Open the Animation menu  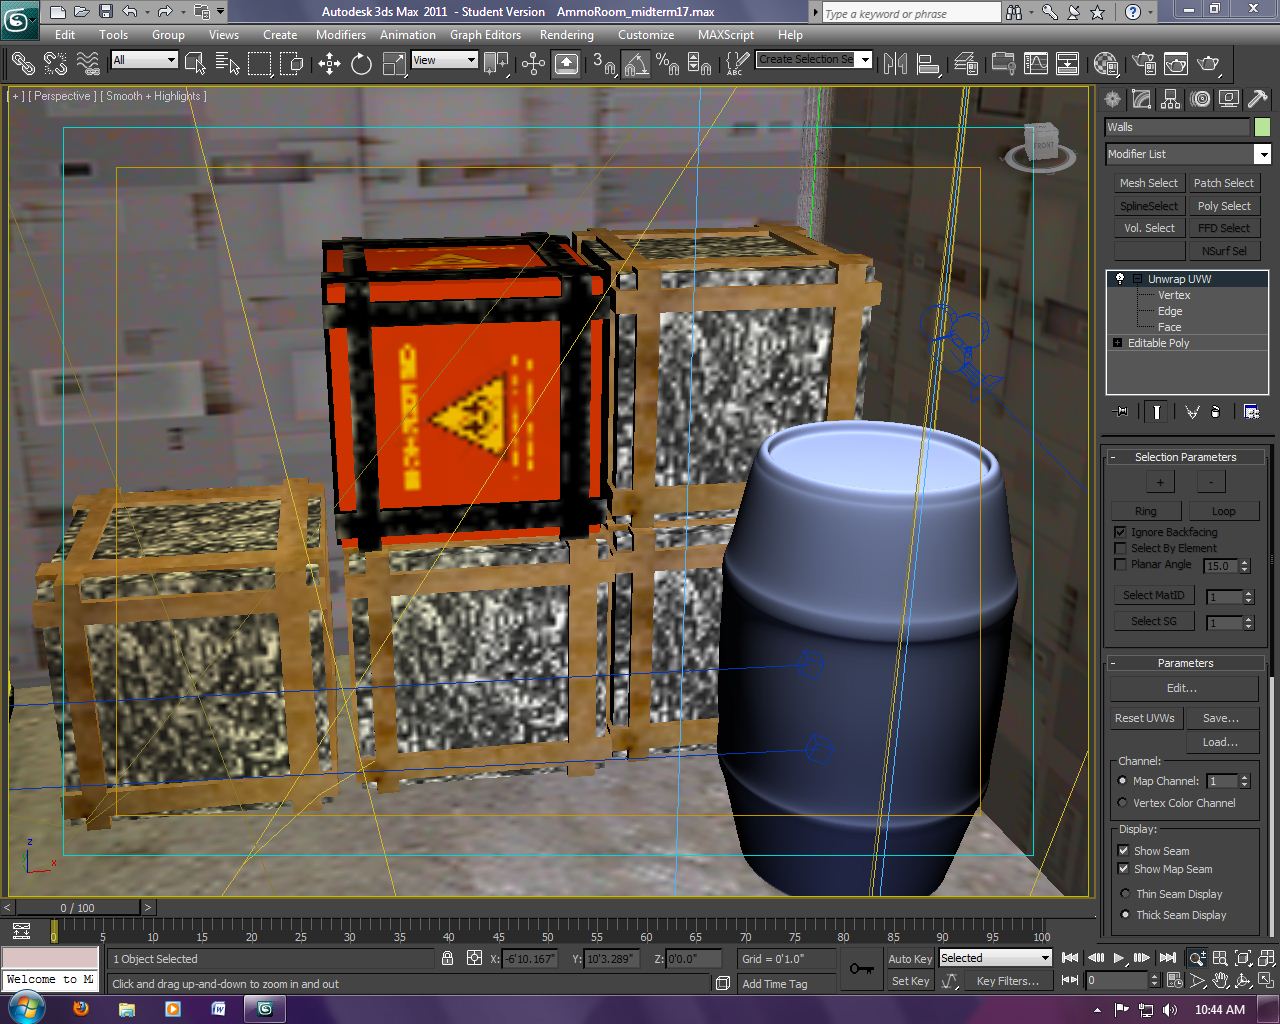tap(408, 34)
